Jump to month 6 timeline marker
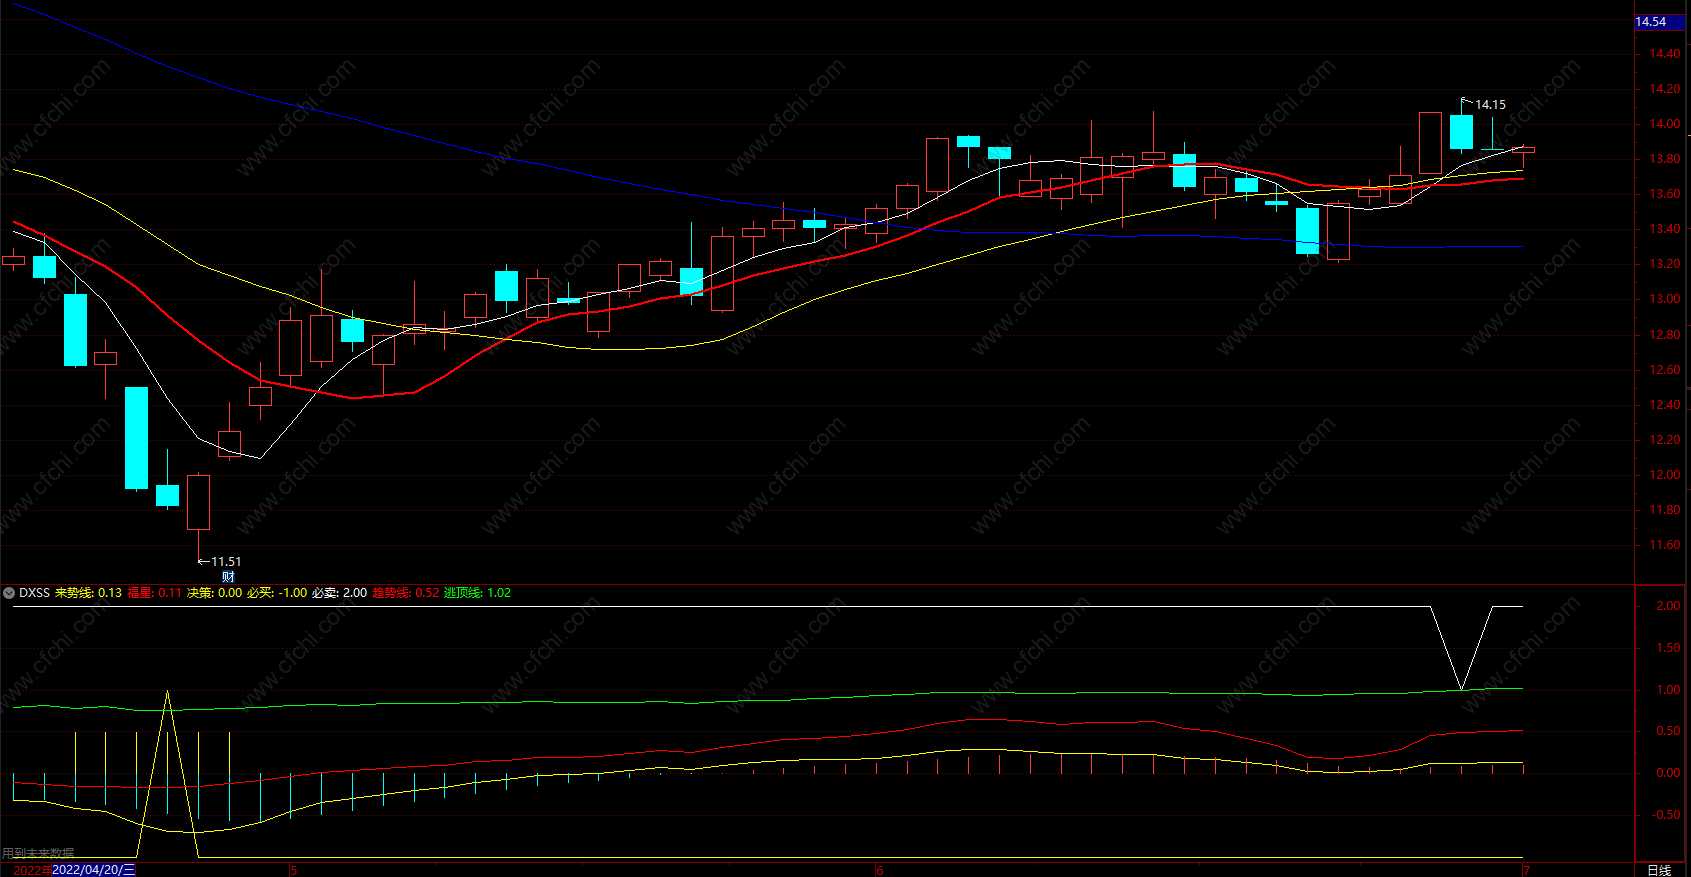 click(880, 870)
